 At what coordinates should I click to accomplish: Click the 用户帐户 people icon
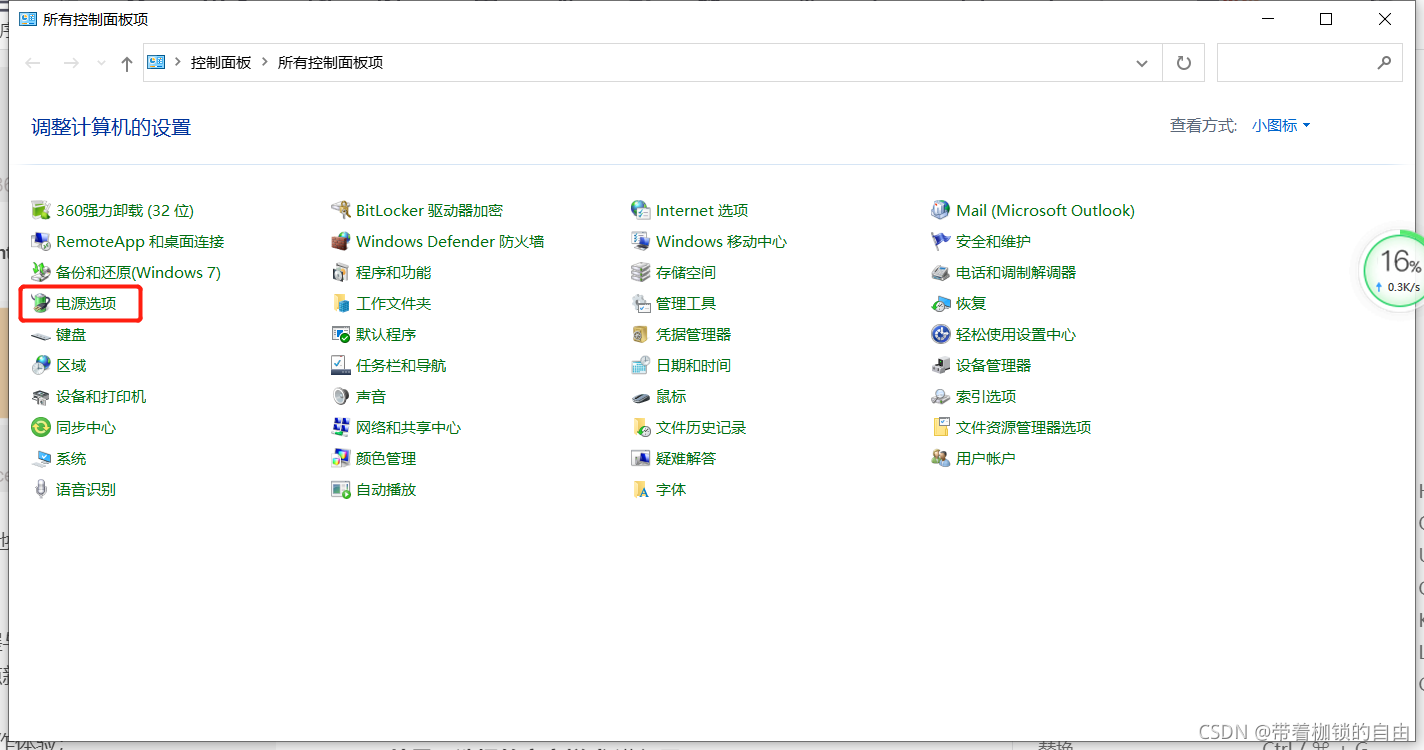[941, 458]
